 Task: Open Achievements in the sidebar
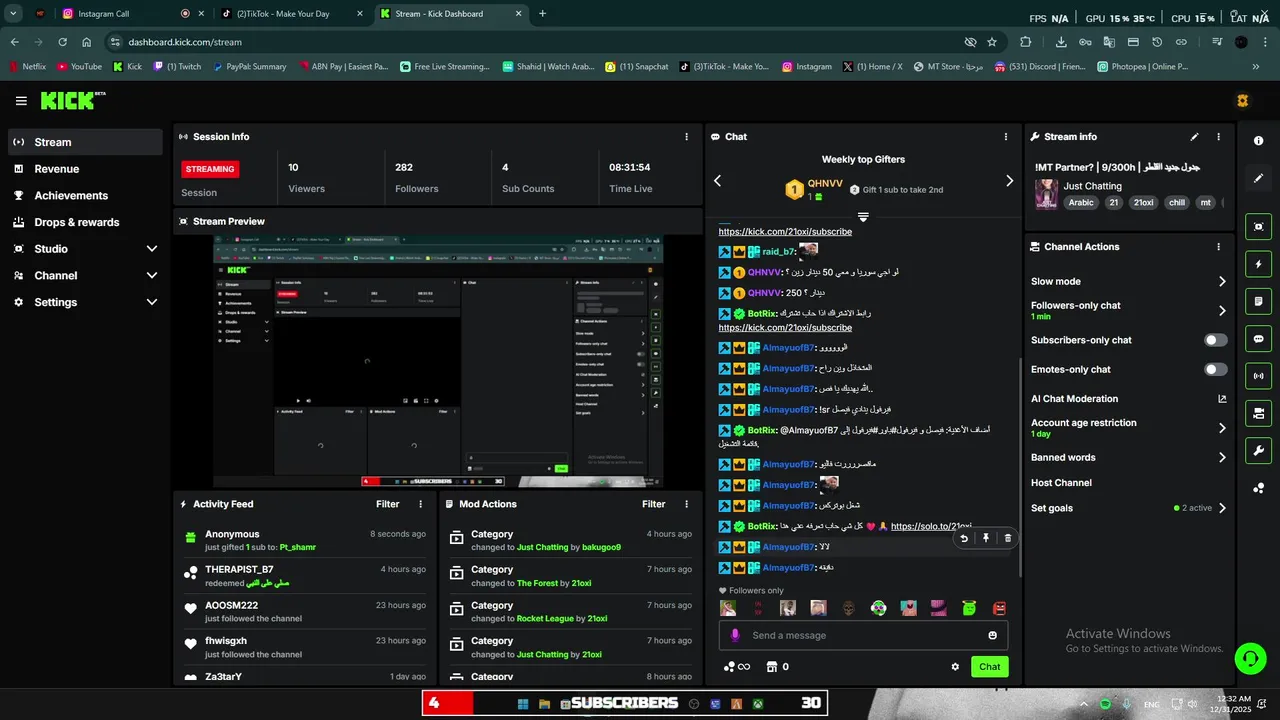tap(85, 196)
